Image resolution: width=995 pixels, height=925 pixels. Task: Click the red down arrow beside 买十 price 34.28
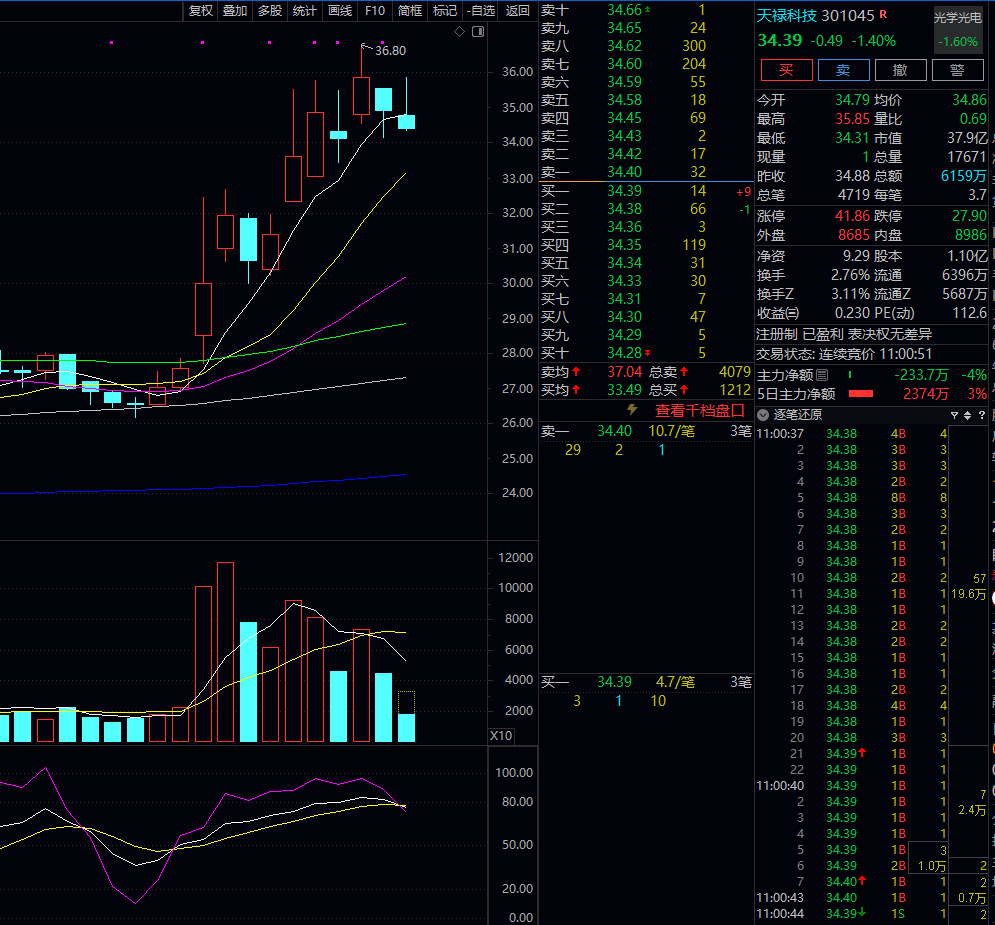647,353
